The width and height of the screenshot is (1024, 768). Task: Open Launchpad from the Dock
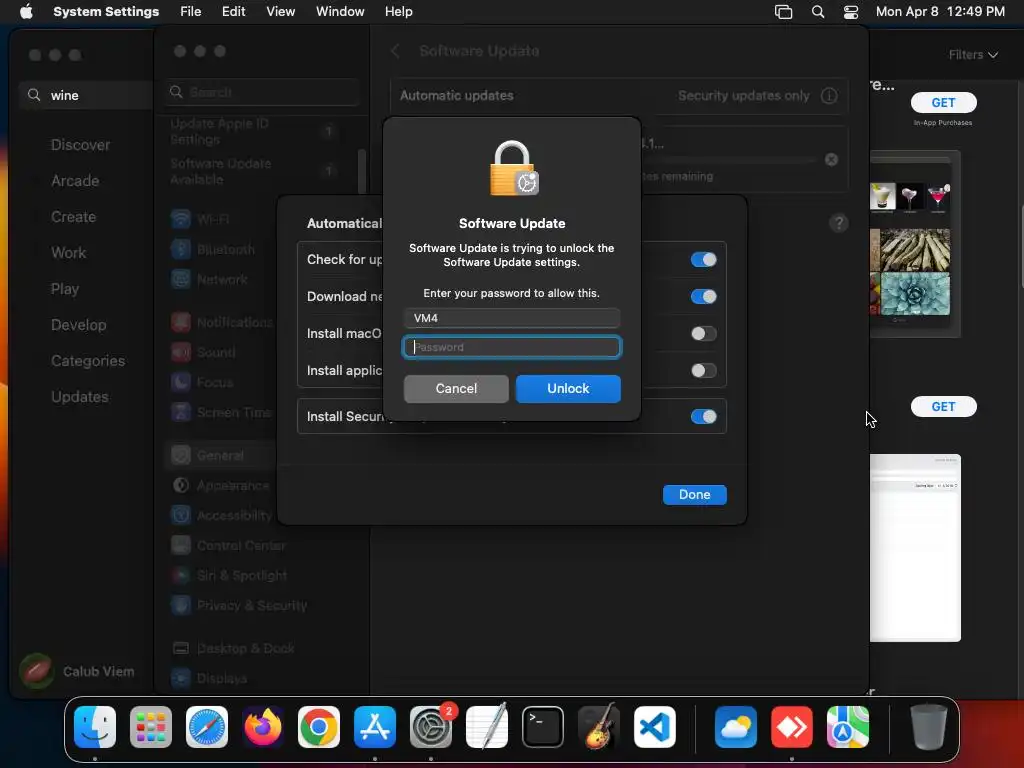(151, 727)
